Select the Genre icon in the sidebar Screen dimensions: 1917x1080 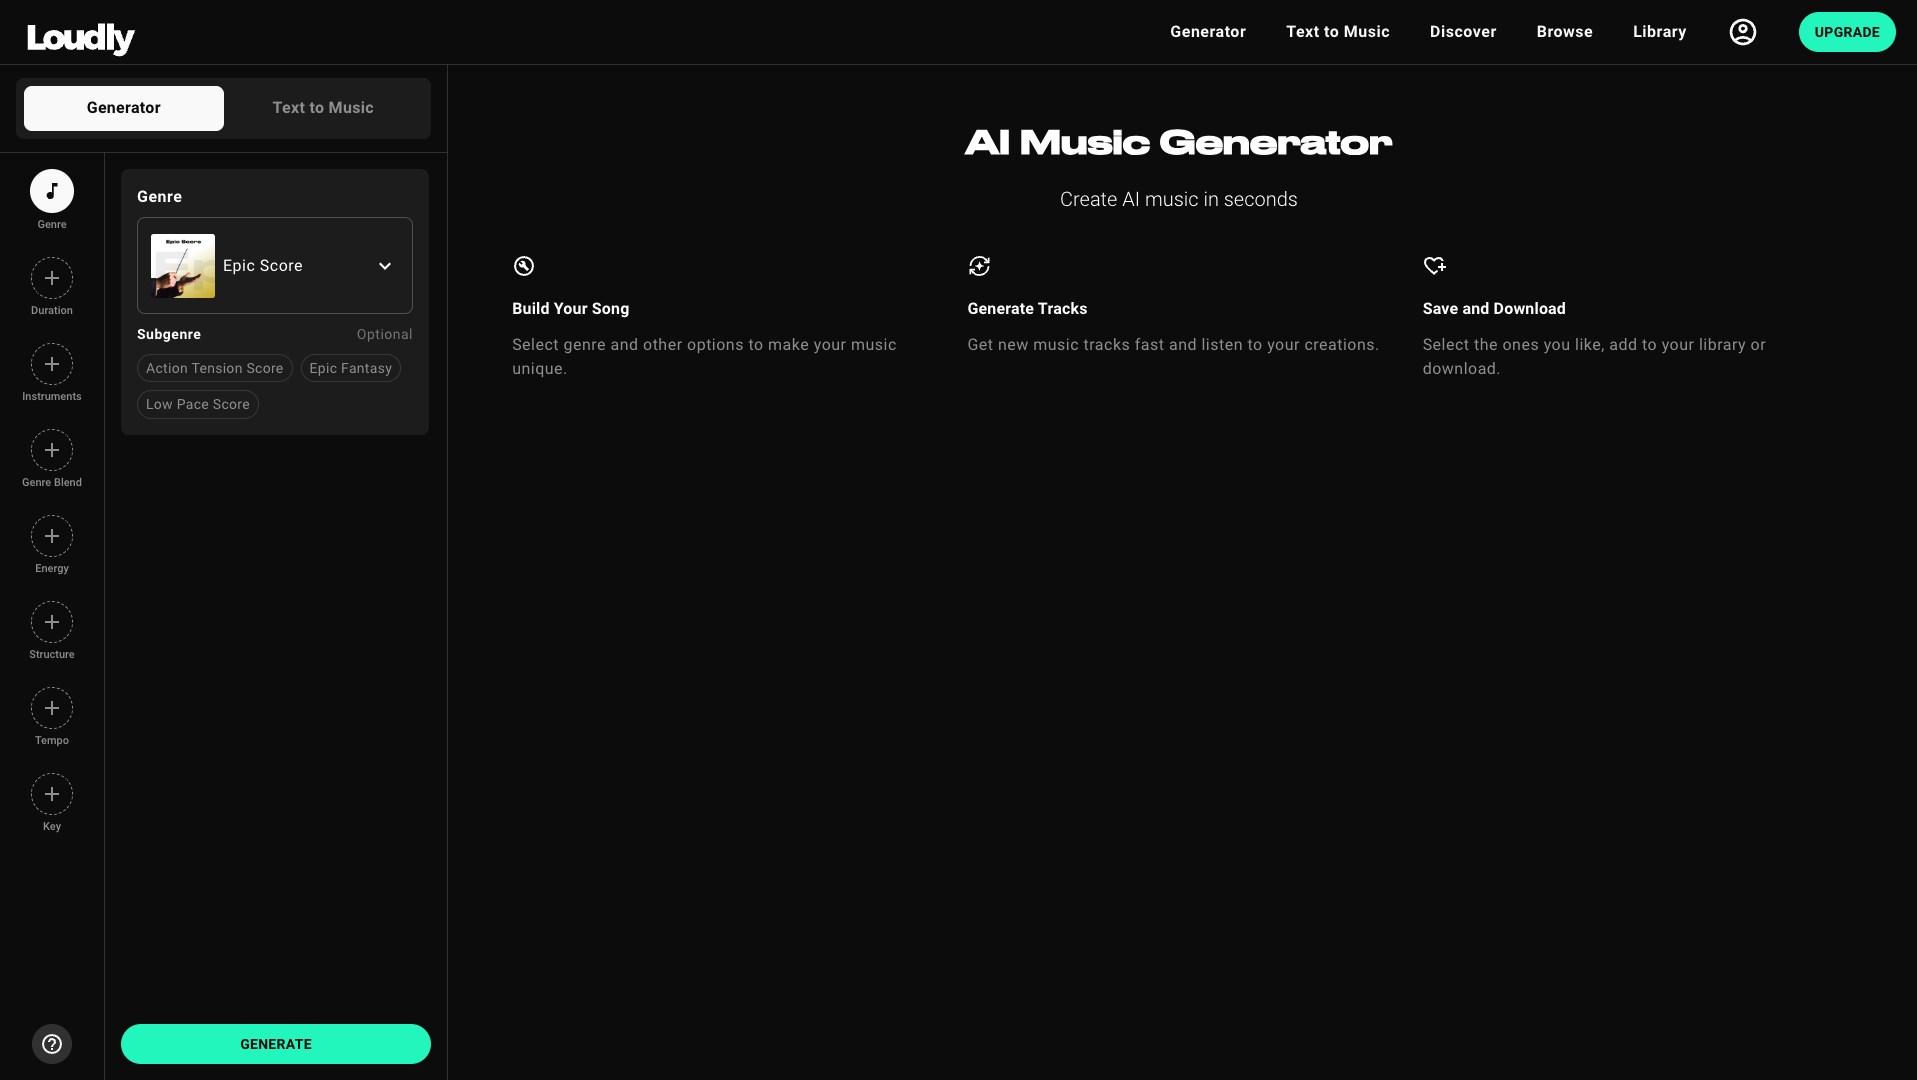pos(52,190)
